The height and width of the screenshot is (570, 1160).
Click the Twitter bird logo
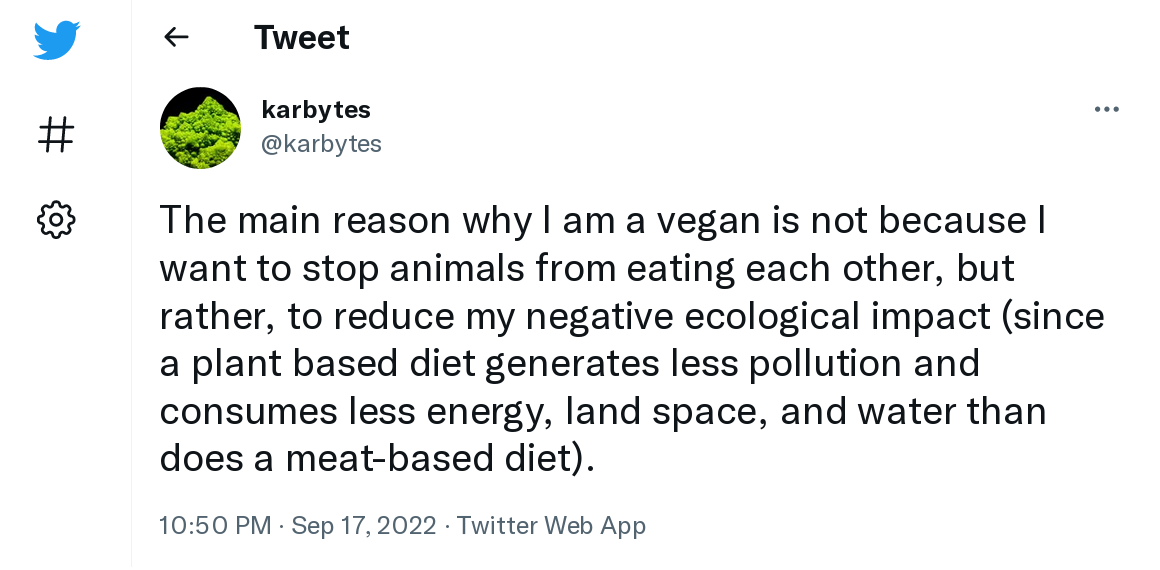pyautogui.click(x=56, y=39)
